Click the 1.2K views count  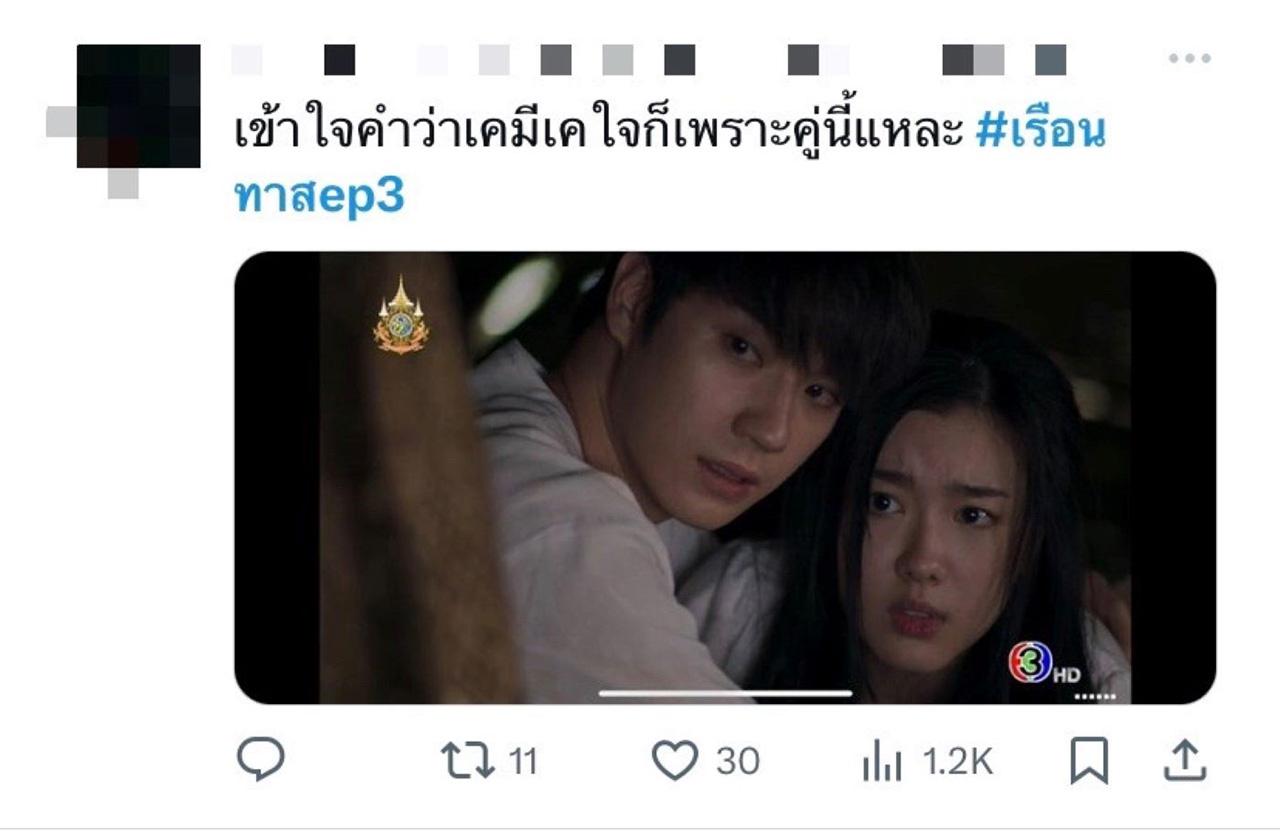point(957,763)
